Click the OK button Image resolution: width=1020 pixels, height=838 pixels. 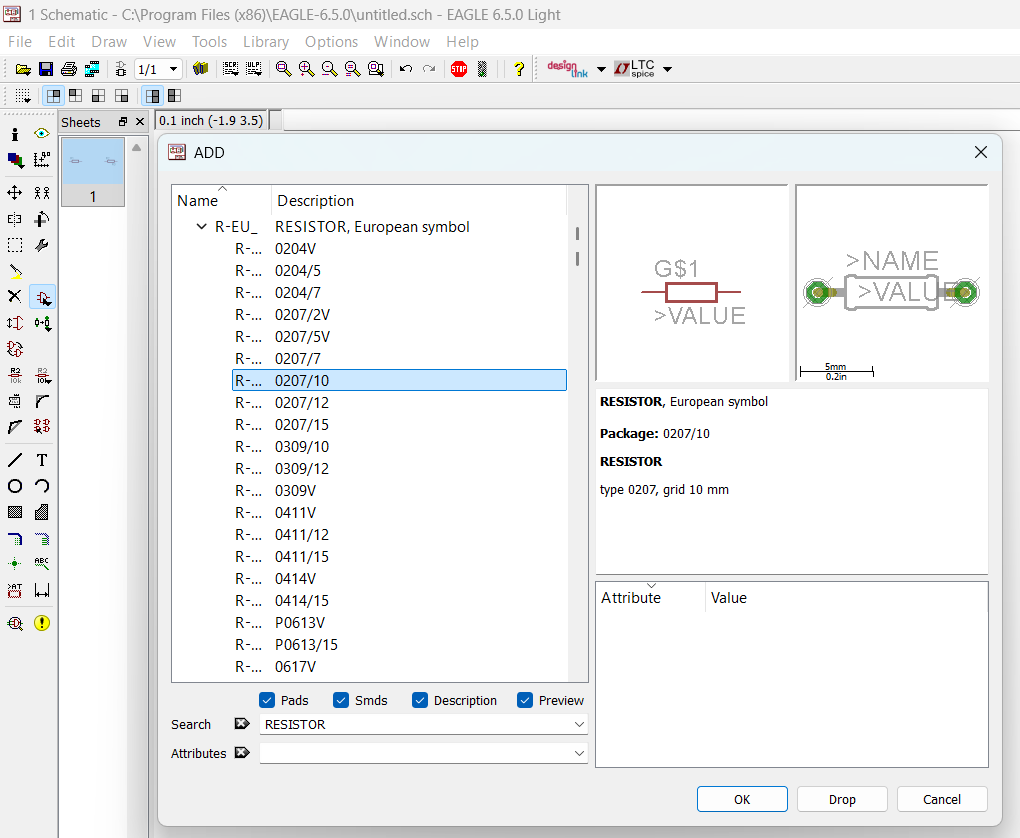tap(742, 799)
